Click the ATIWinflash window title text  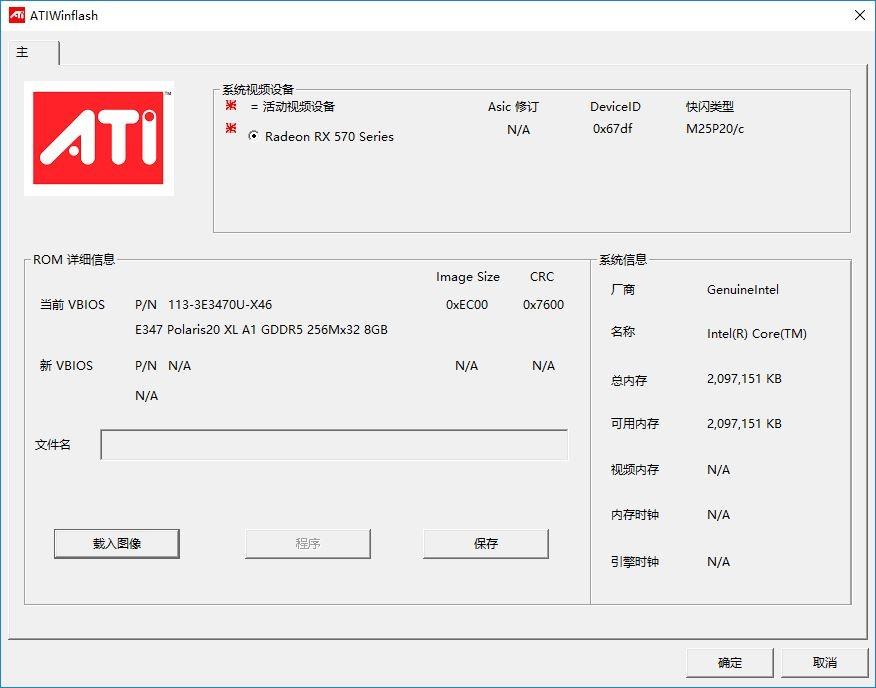coord(64,16)
